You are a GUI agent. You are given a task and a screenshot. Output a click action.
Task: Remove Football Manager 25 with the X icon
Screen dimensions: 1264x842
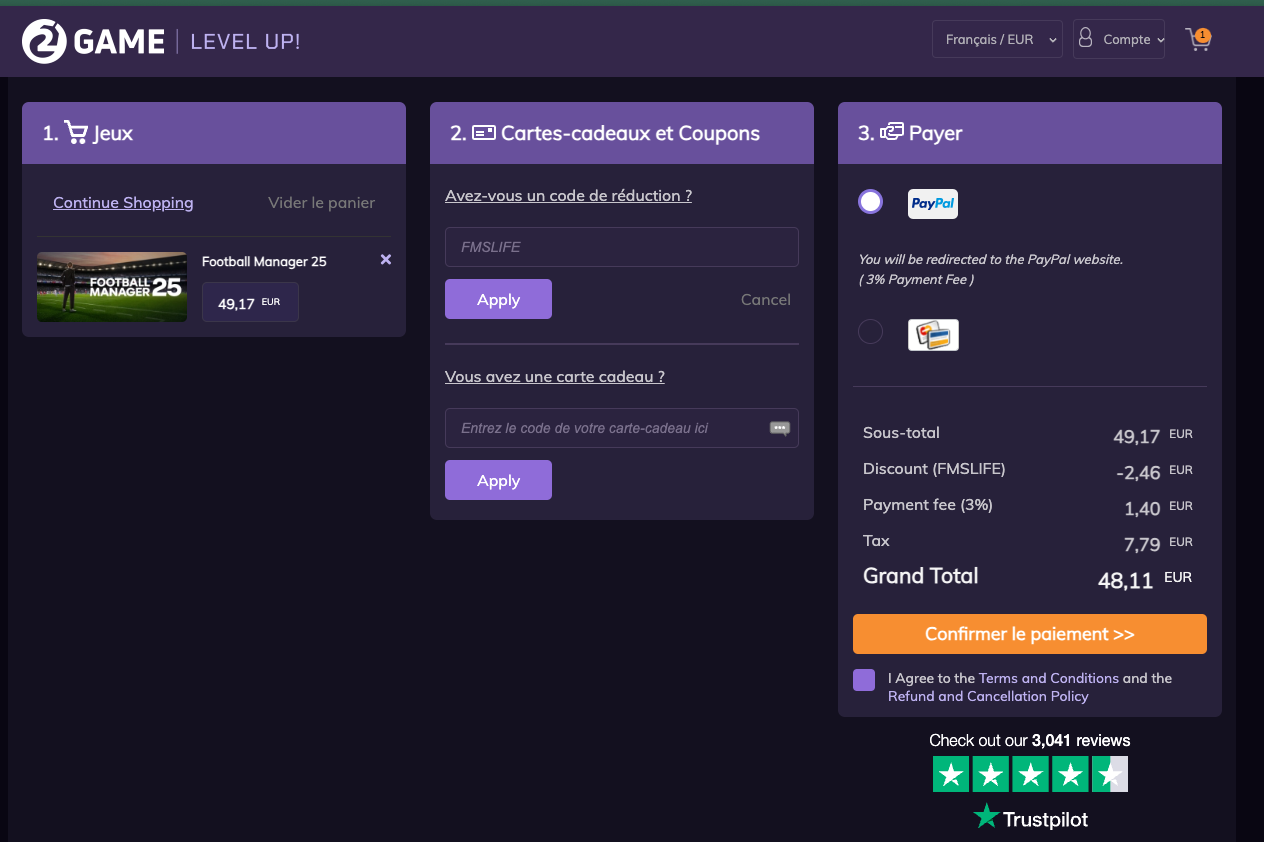386,260
